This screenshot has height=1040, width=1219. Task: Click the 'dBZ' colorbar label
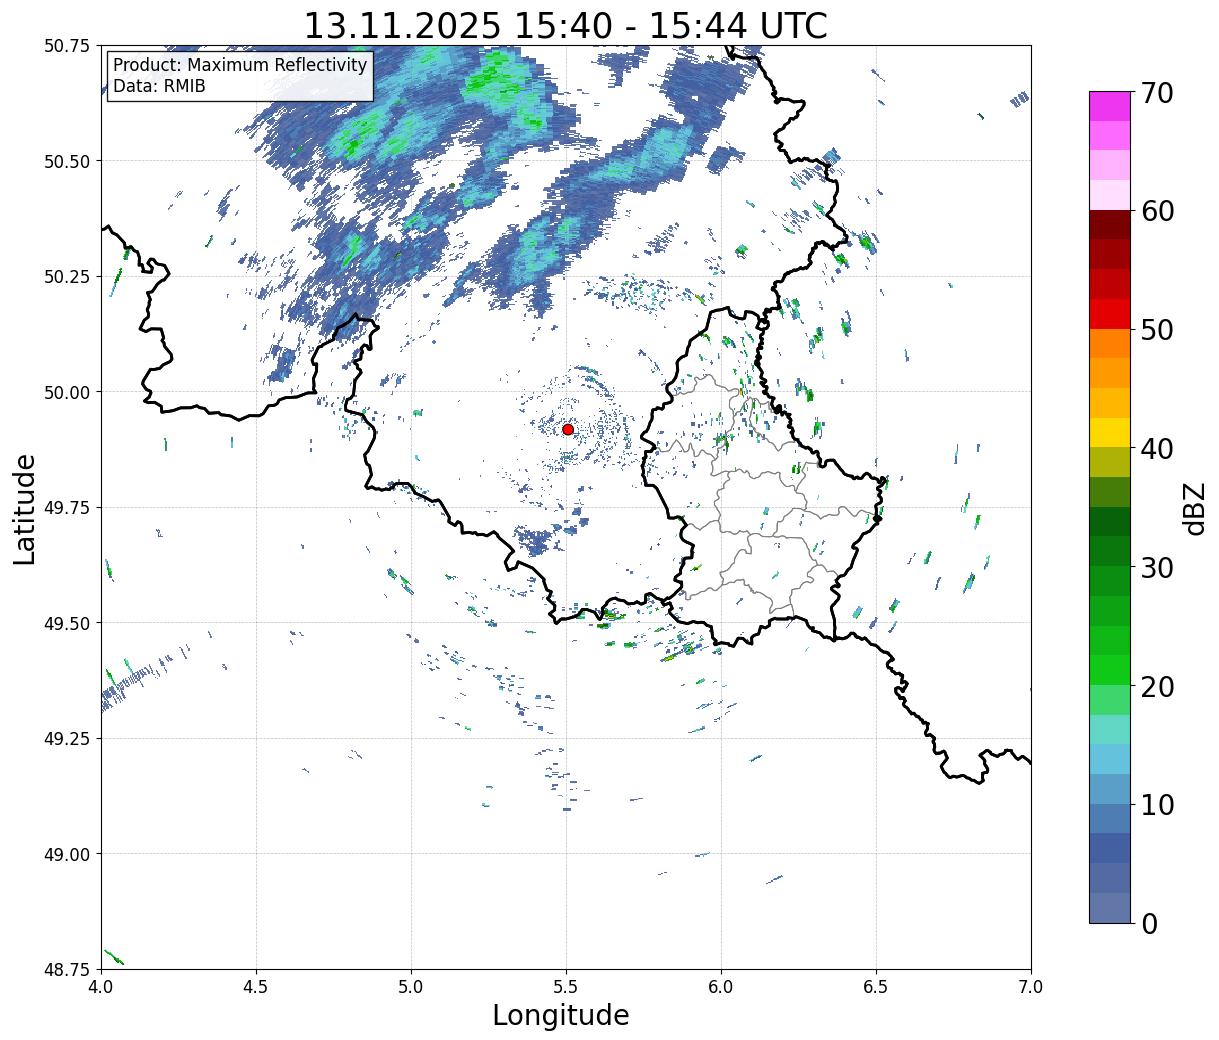coord(1194,508)
